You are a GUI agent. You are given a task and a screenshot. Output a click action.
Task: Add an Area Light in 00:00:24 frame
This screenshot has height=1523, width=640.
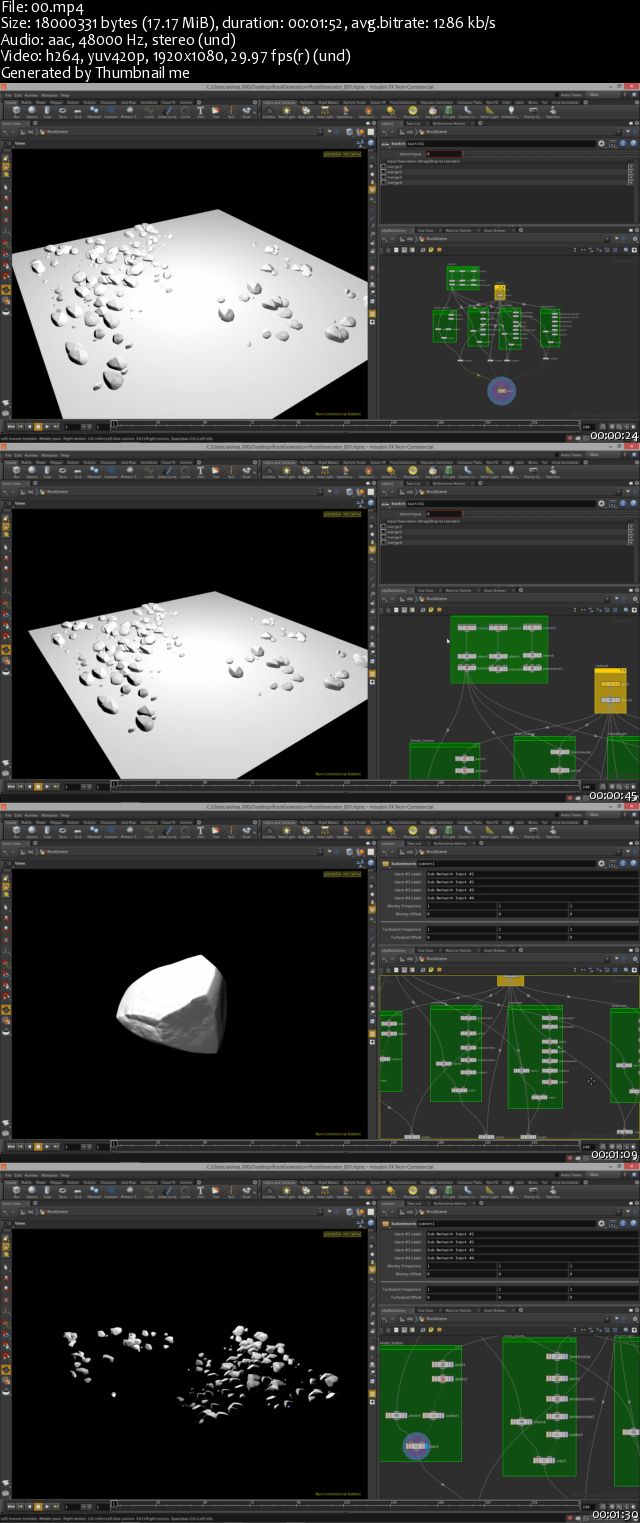tap(325, 110)
